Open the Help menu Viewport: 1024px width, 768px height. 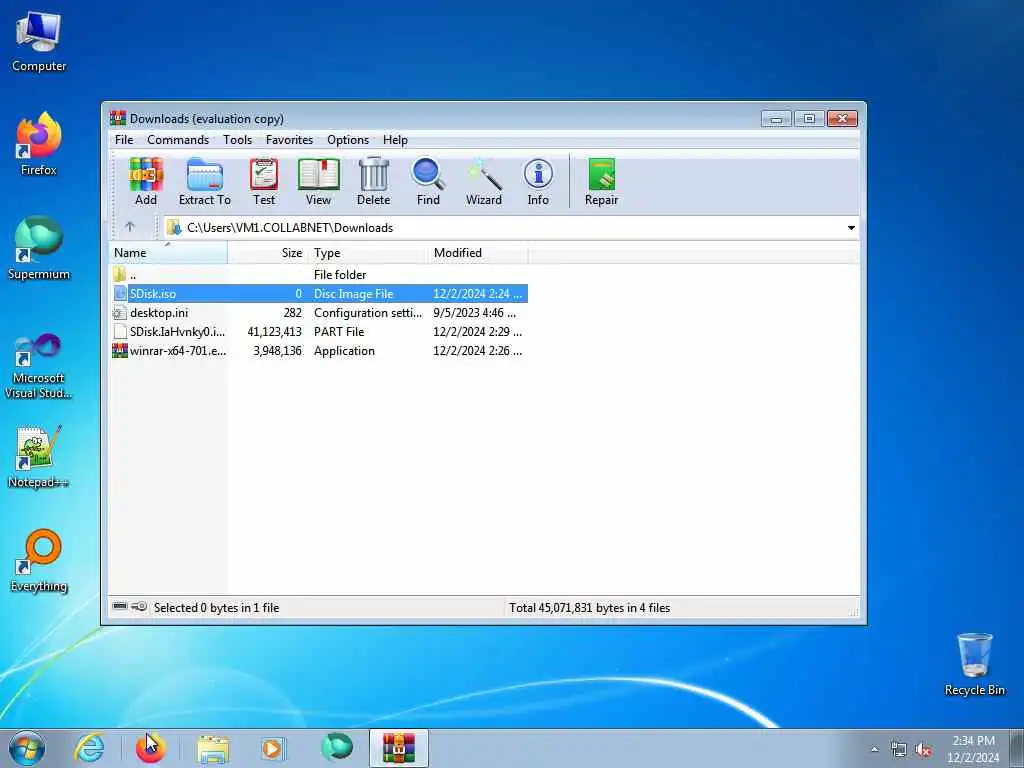point(395,140)
